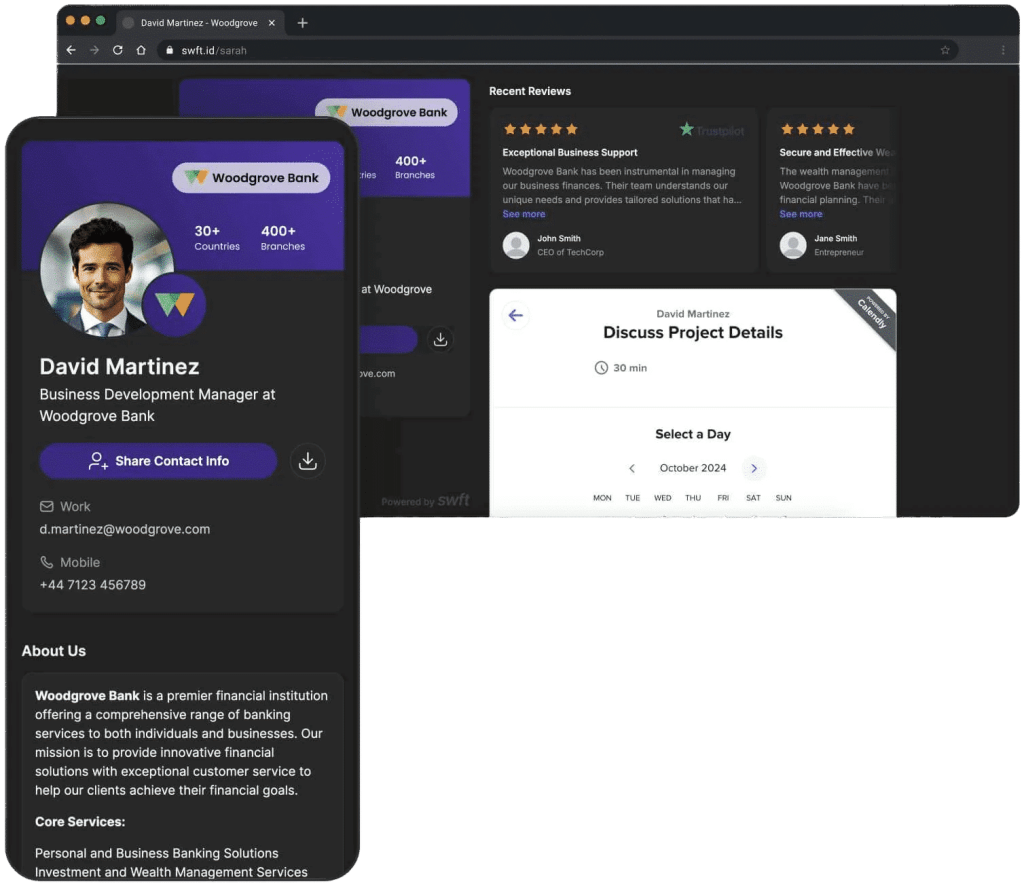Click John Smith's avatar icon
This screenshot has height=888, width=1024.
tap(516, 246)
